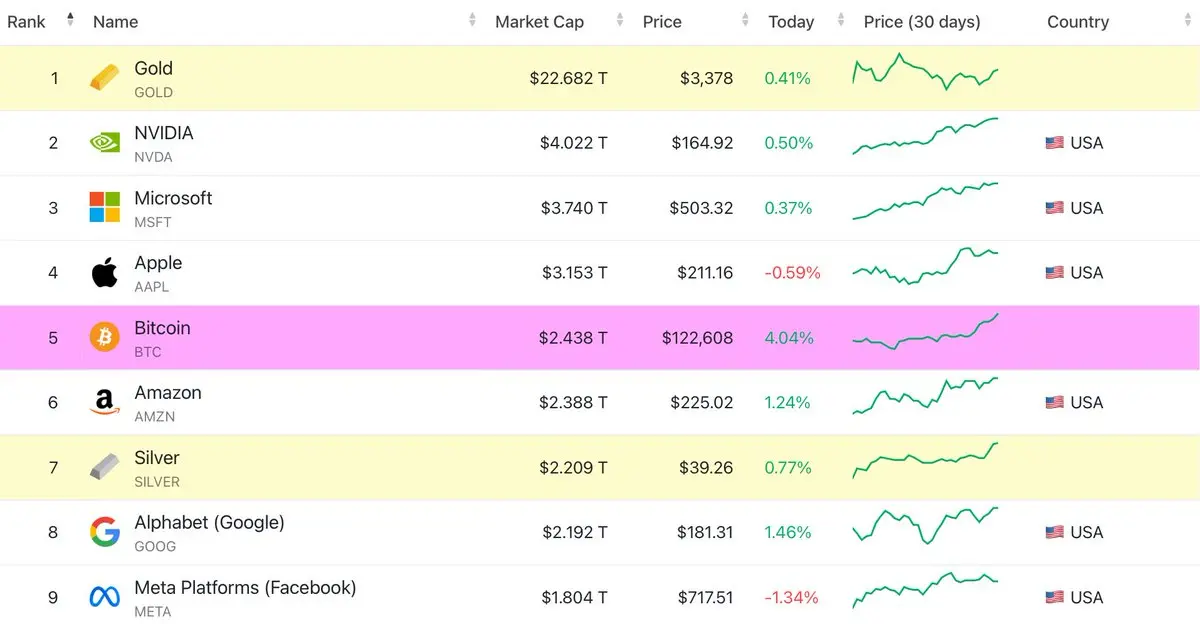Click the Price column header
Screen dimensions: 1200x624
coord(663,22)
